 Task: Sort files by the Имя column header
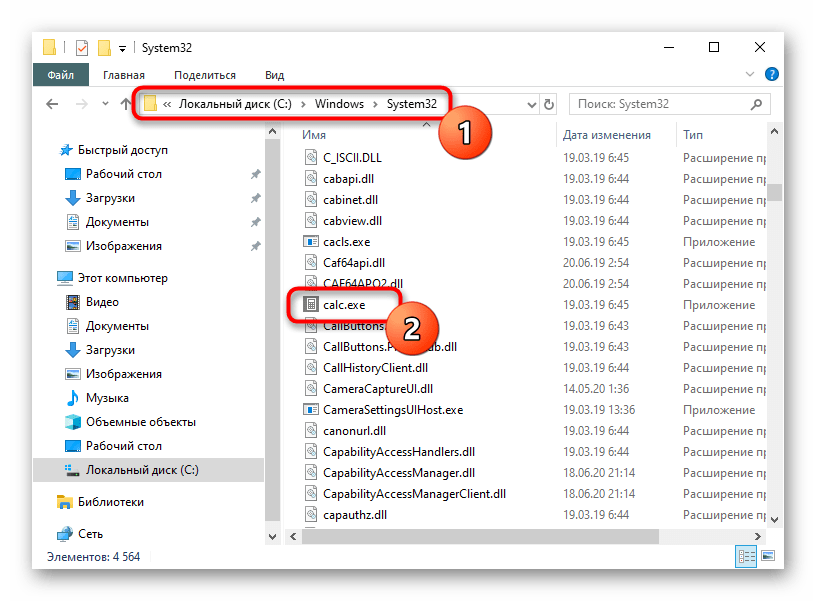pyautogui.click(x=314, y=135)
